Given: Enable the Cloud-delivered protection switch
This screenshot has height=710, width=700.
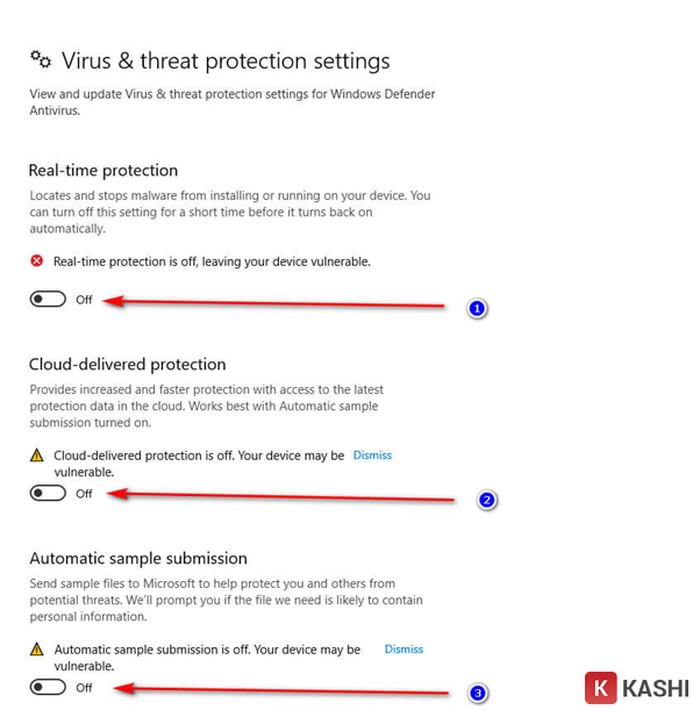Looking at the screenshot, I should [47, 493].
